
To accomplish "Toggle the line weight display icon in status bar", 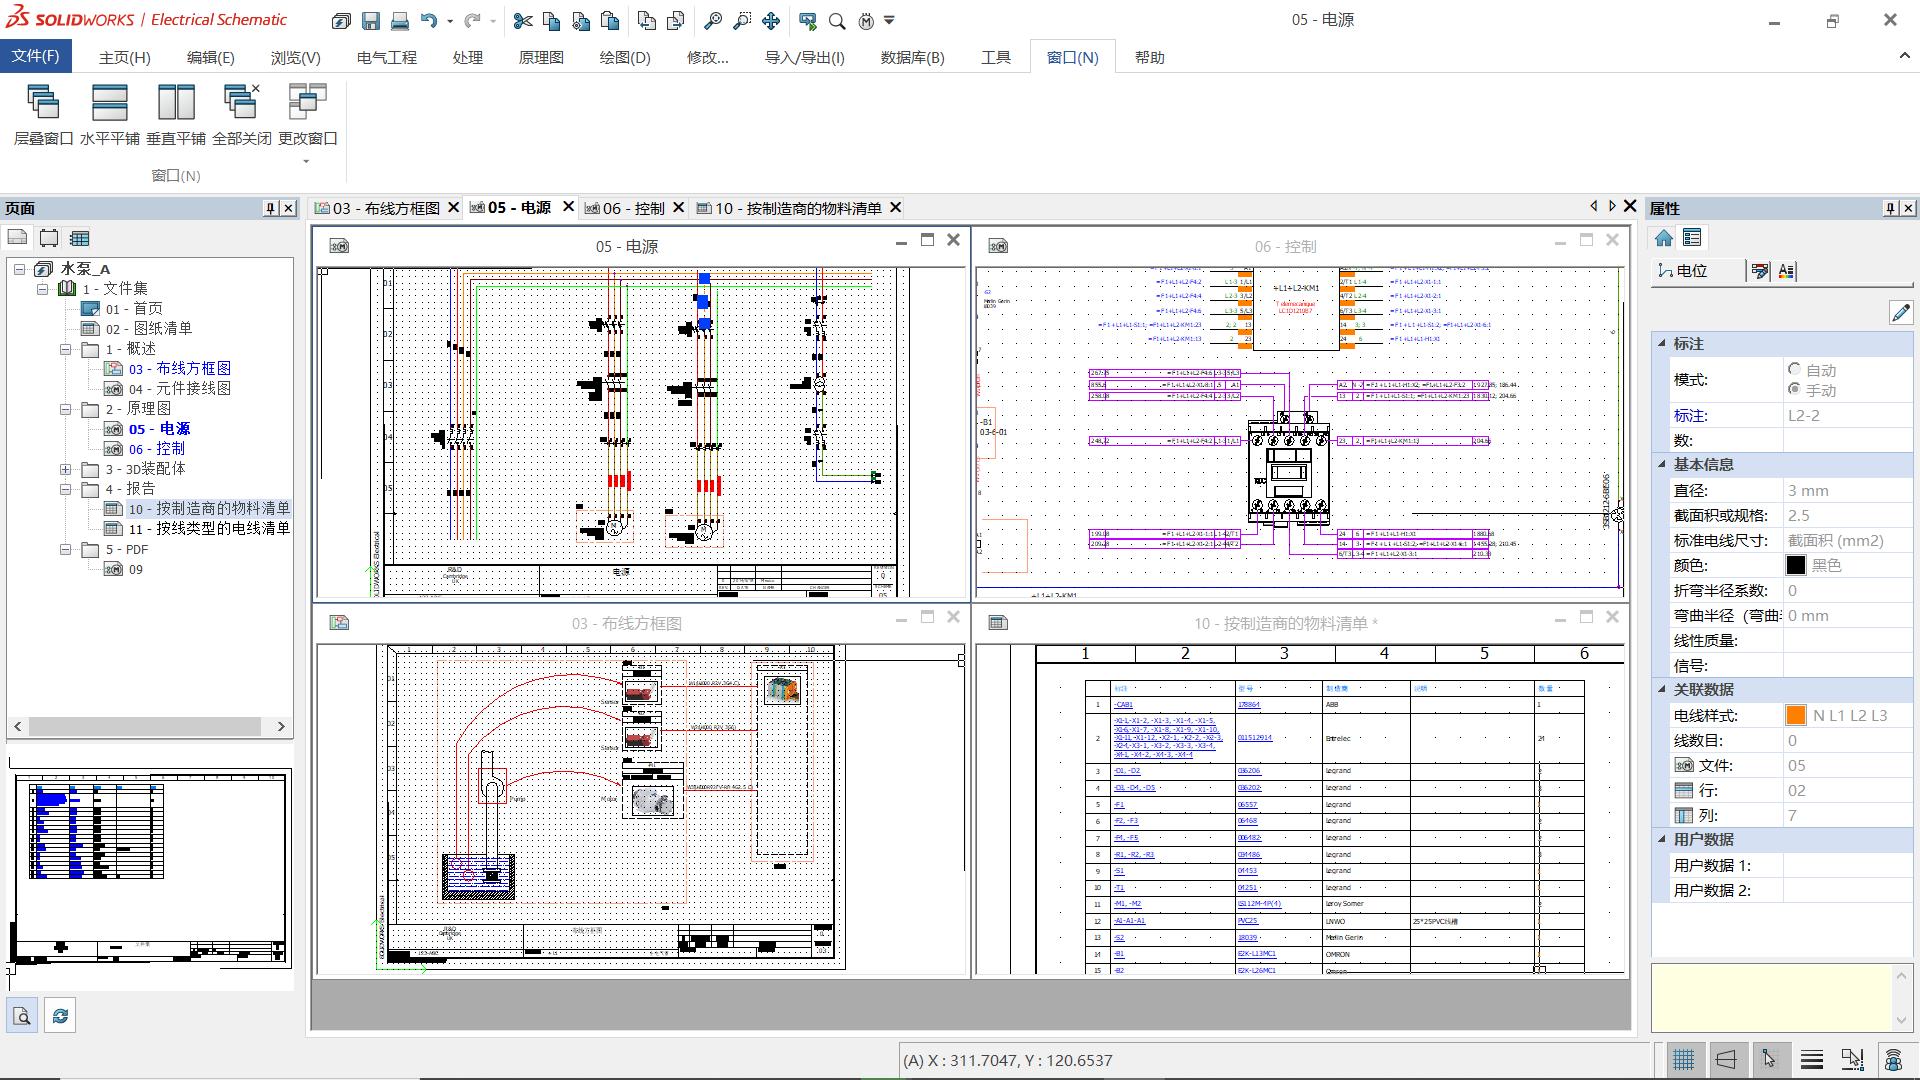I will pyautogui.click(x=1811, y=1059).
